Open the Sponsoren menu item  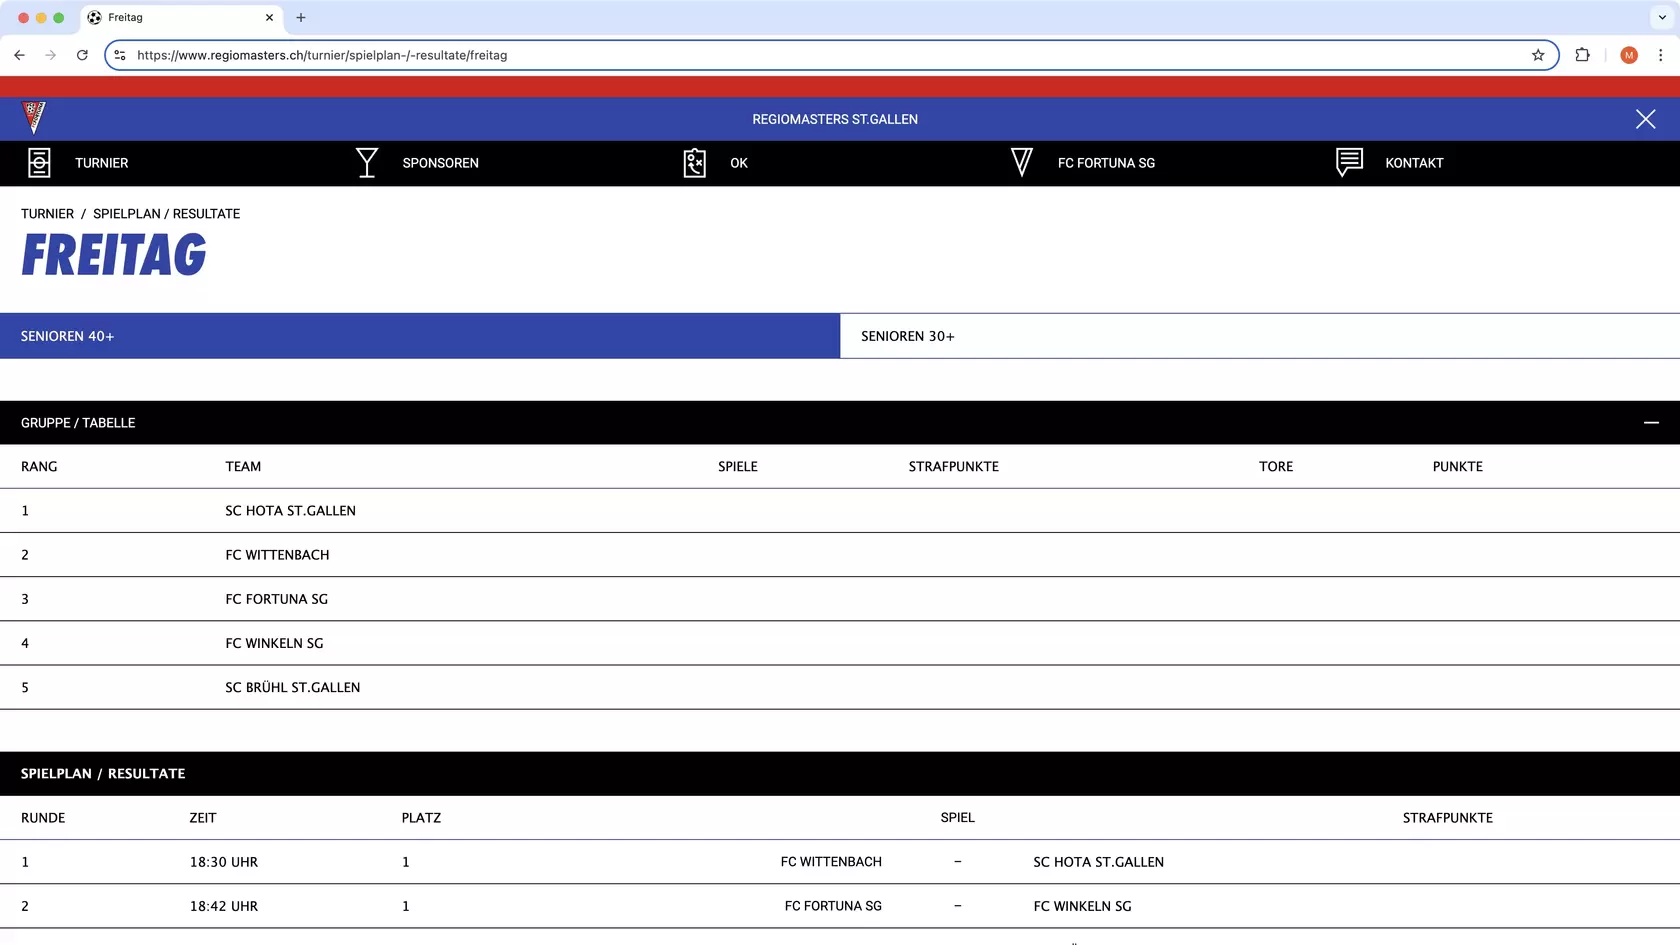pyautogui.click(x=440, y=163)
